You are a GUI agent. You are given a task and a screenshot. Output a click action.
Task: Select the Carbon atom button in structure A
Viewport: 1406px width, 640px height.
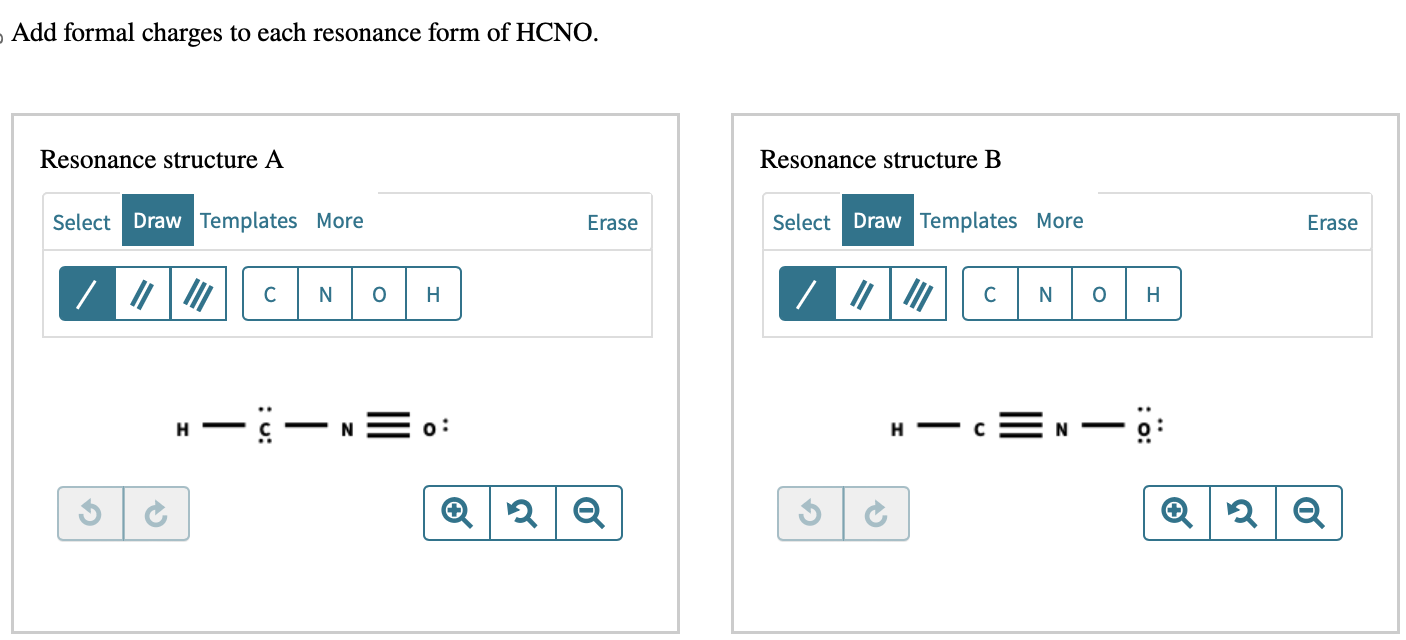270,293
